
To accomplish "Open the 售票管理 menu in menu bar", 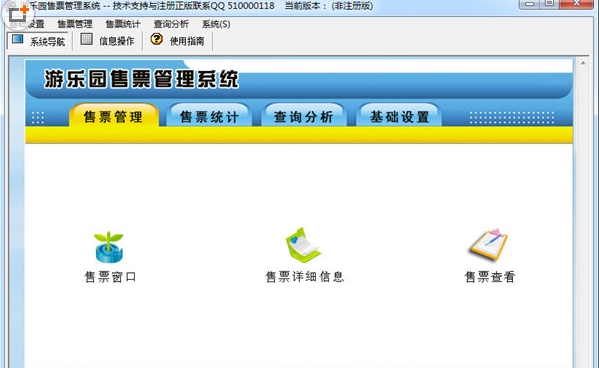I will pyautogui.click(x=75, y=24).
